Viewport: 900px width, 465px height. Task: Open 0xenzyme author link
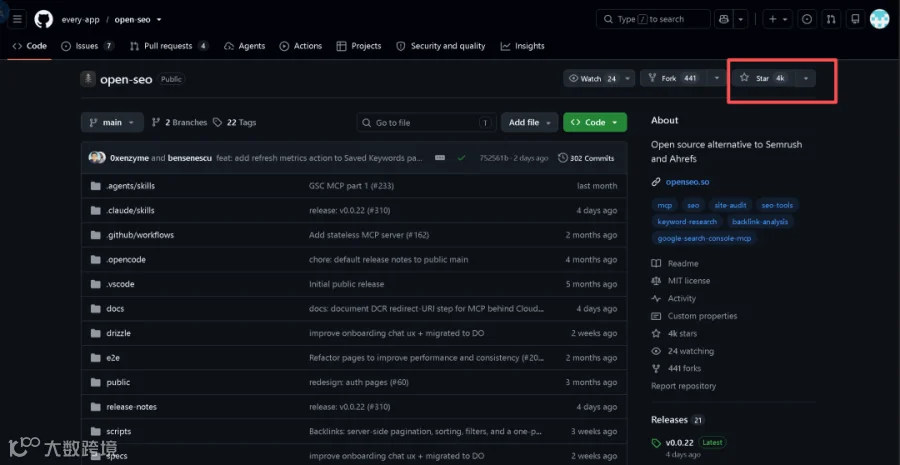click(x=129, y=158)
